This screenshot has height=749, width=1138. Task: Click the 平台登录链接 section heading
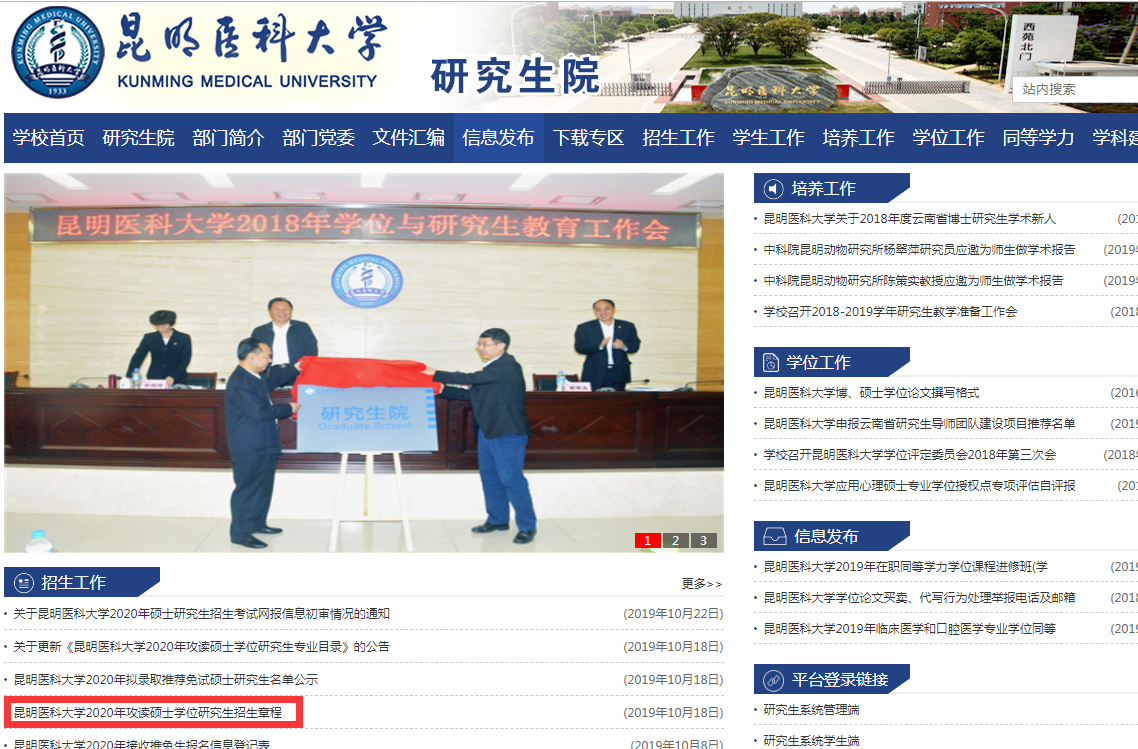(x=840, y=680)
